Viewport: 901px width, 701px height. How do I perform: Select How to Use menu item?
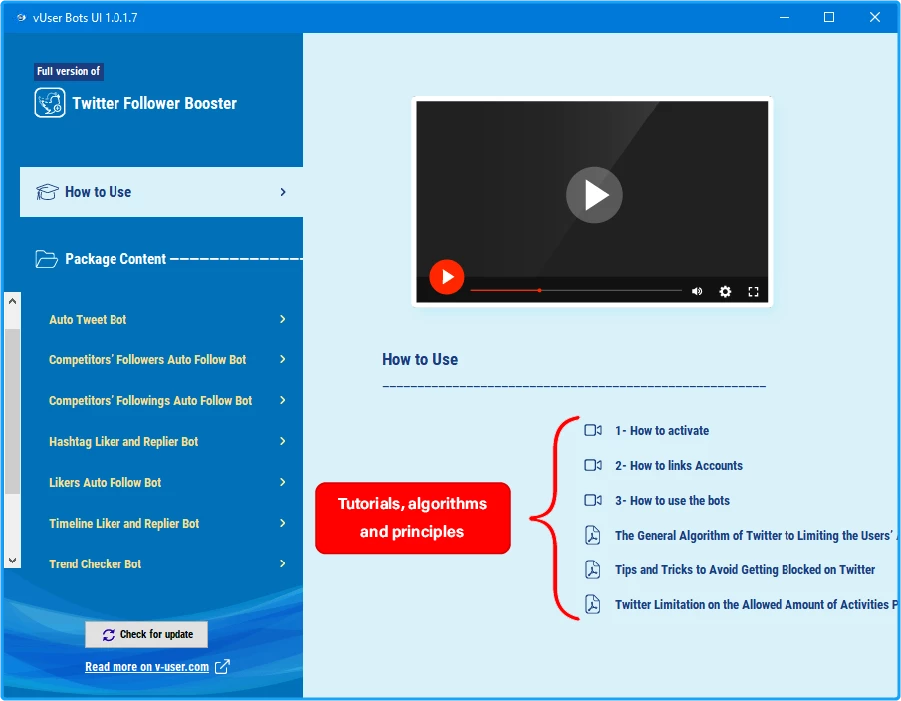(x=161, y=192)
